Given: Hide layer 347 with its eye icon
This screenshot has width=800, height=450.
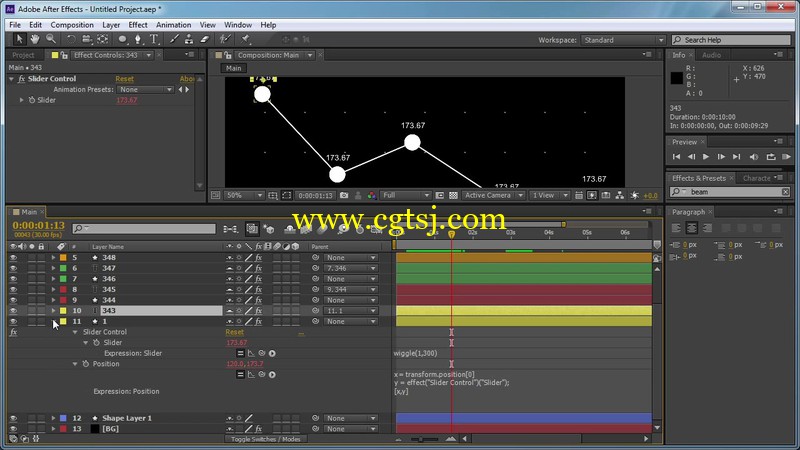Looking at the screenshot, I should pos(13,268).
